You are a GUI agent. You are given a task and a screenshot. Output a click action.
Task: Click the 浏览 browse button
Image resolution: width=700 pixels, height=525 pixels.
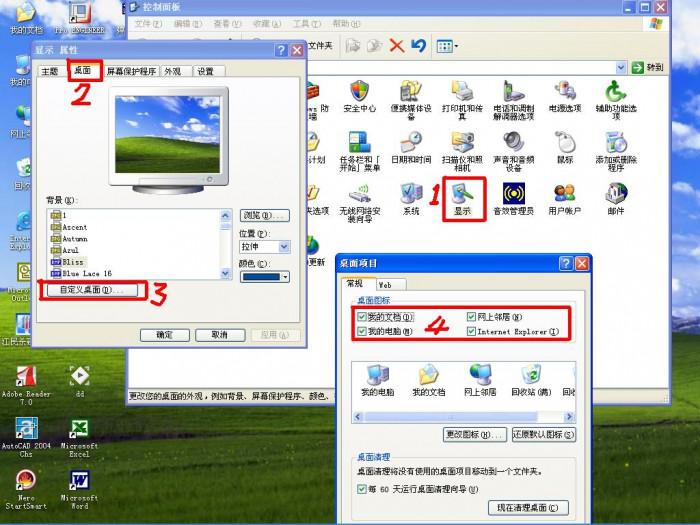[265, 215]
